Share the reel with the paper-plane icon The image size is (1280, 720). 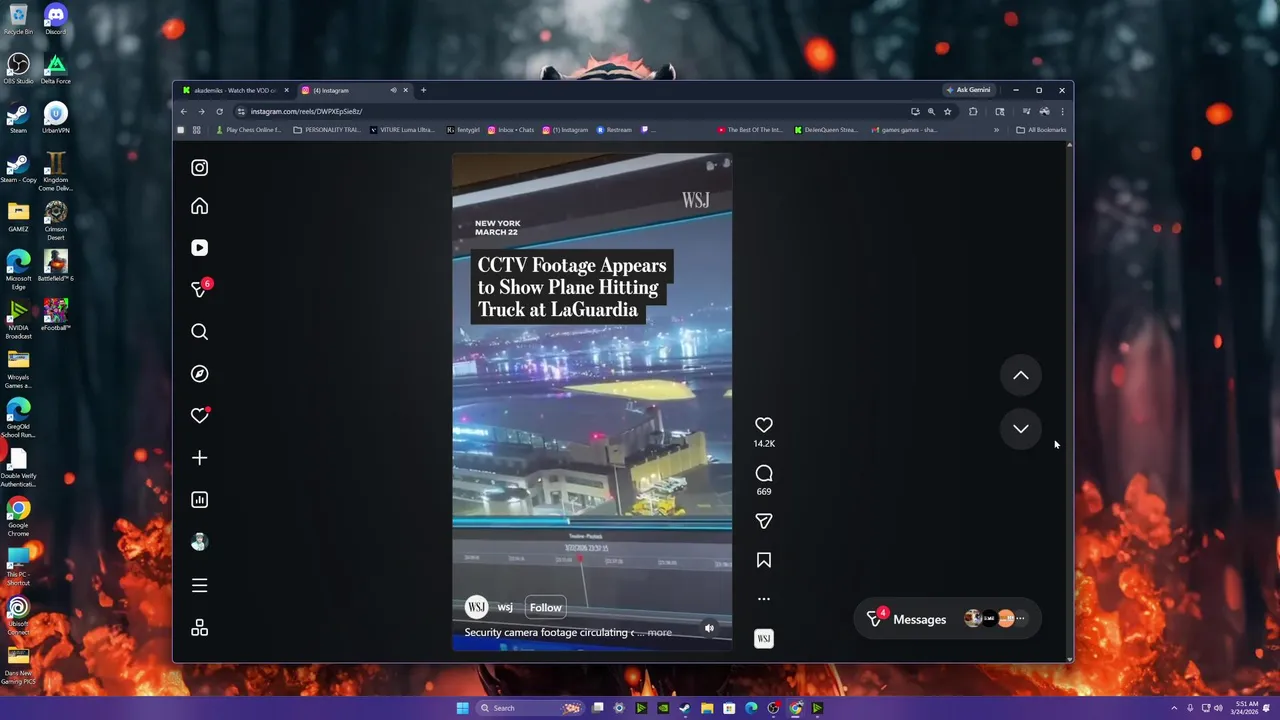tap(764, 521)
